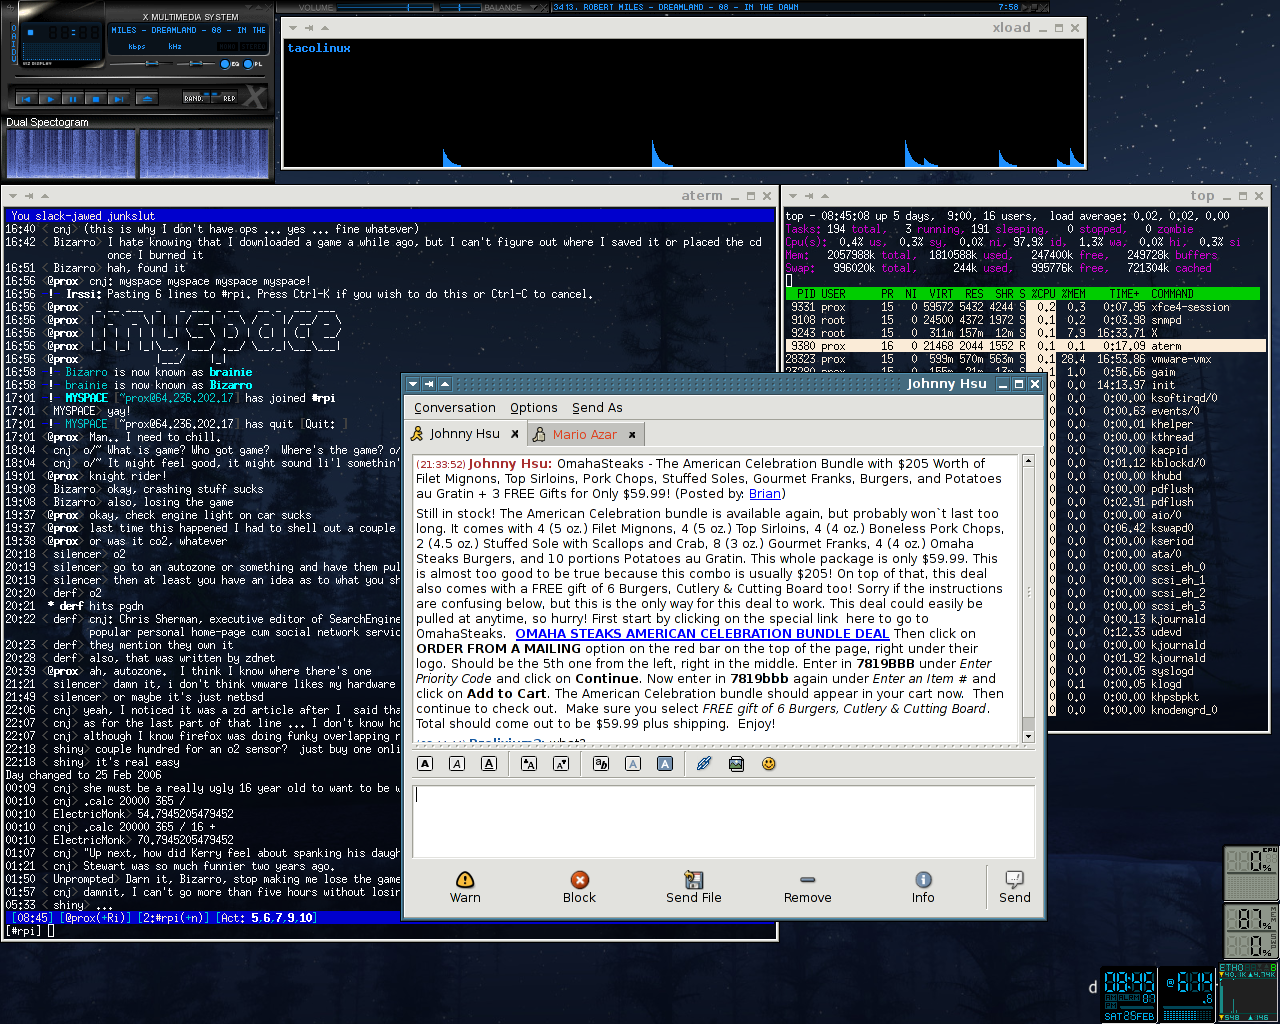Block Johnny Hsu in the chat window

(579, 887)
